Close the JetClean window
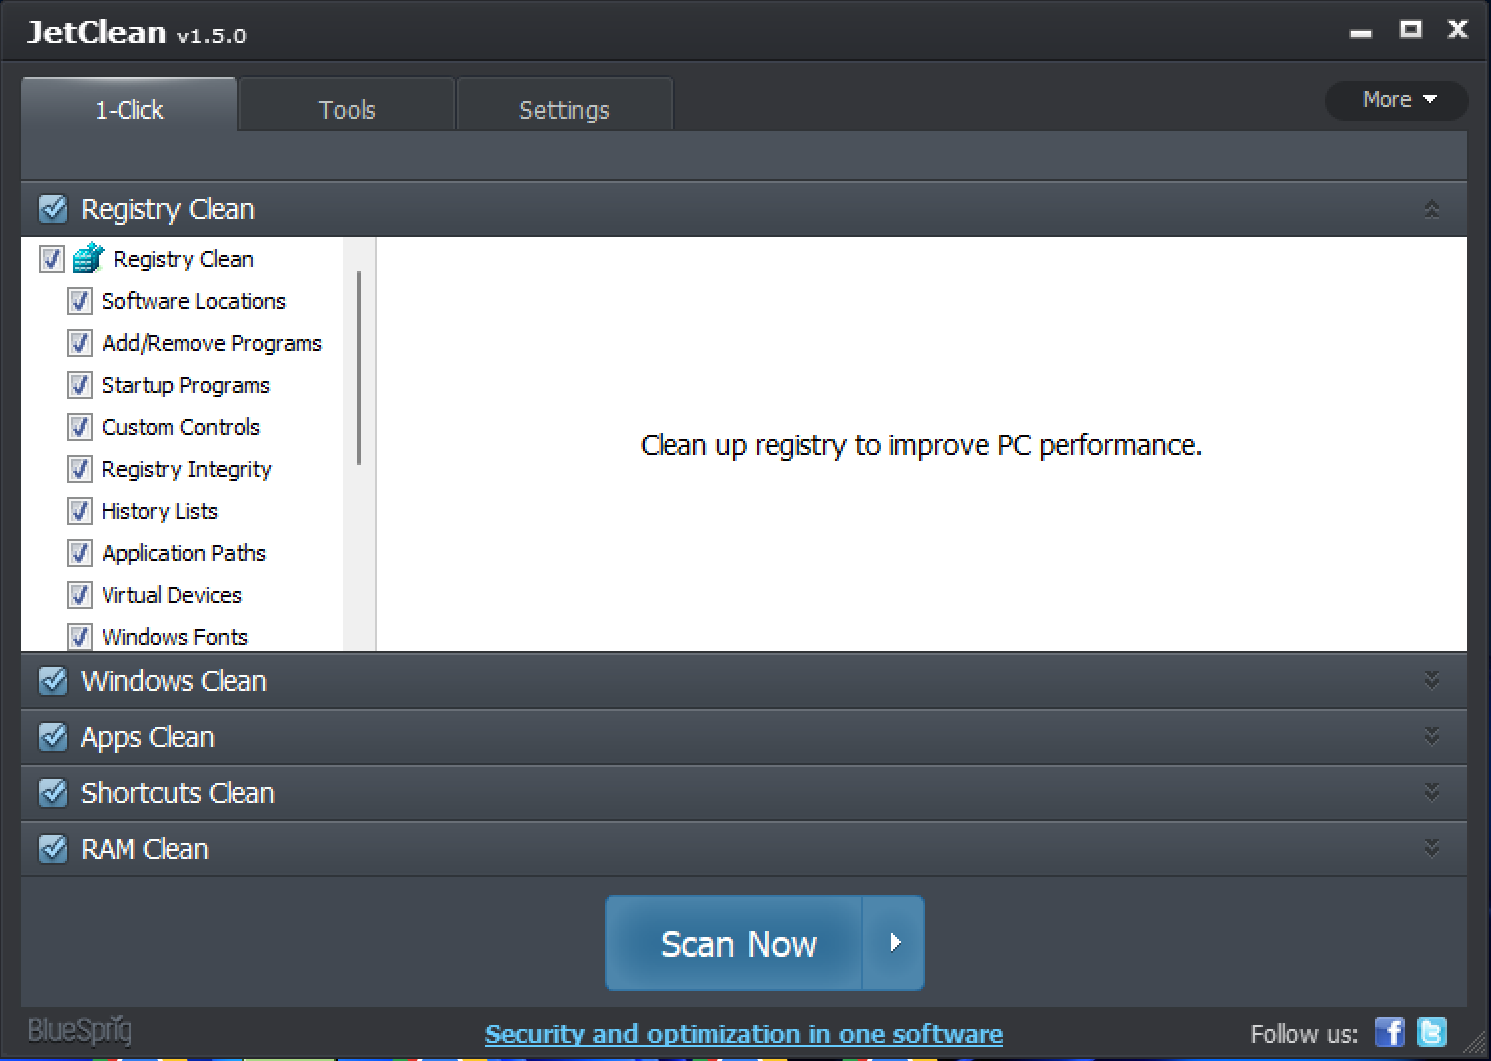Screen dimensions: 1491x1061 1458,29
